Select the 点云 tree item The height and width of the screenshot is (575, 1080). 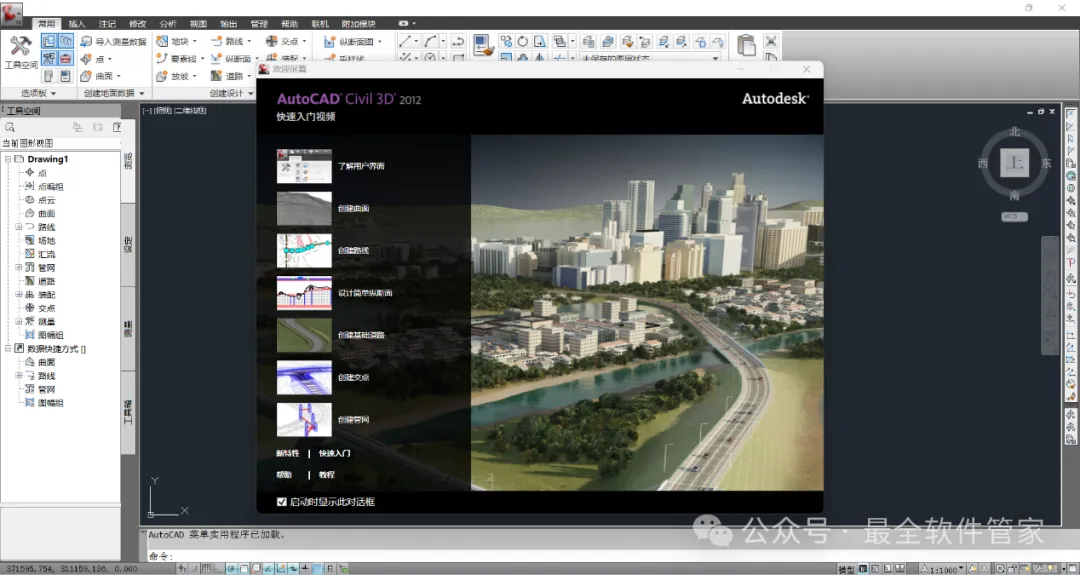point(46,200)
